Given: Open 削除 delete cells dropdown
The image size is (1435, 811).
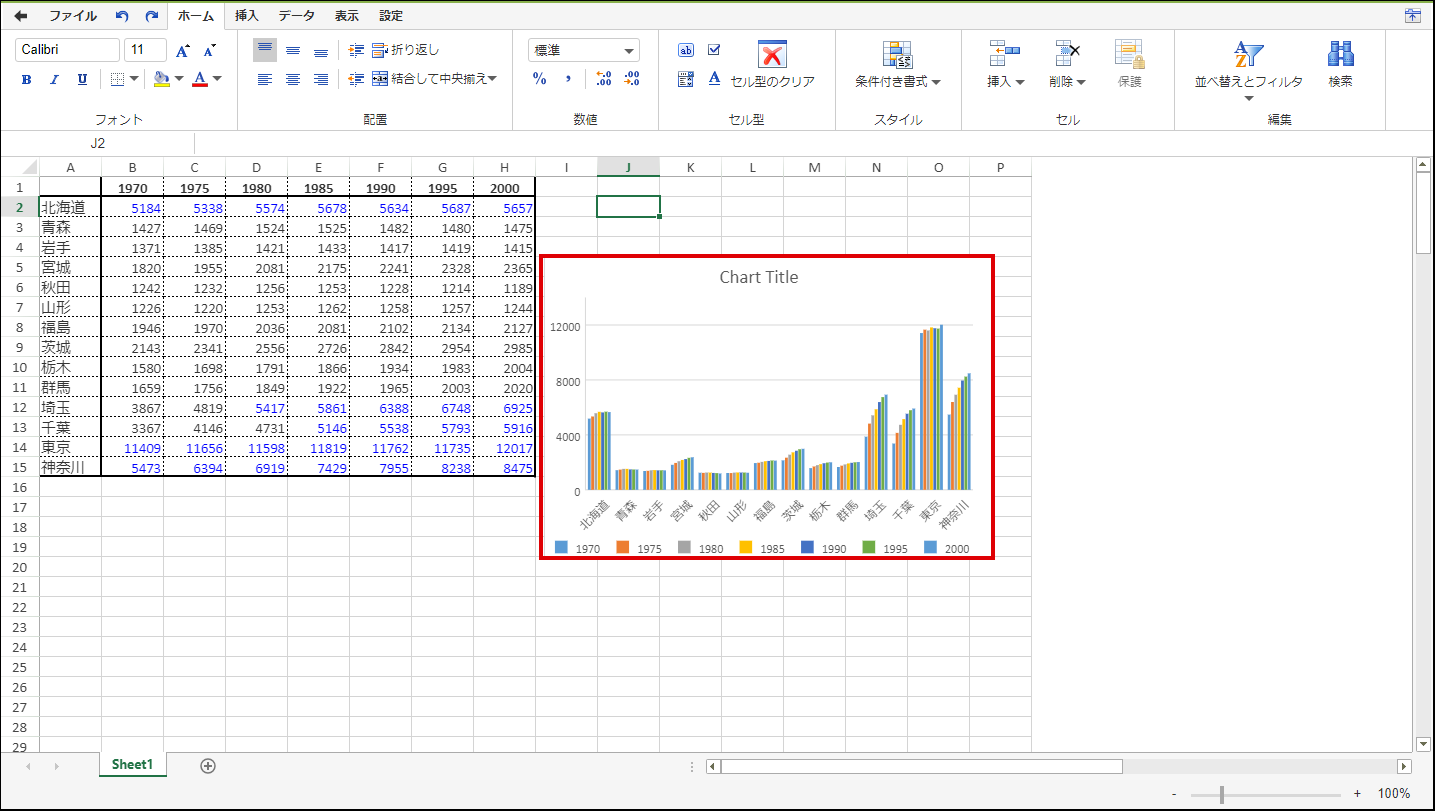Looking at the screenshot, I should 1067,65.
